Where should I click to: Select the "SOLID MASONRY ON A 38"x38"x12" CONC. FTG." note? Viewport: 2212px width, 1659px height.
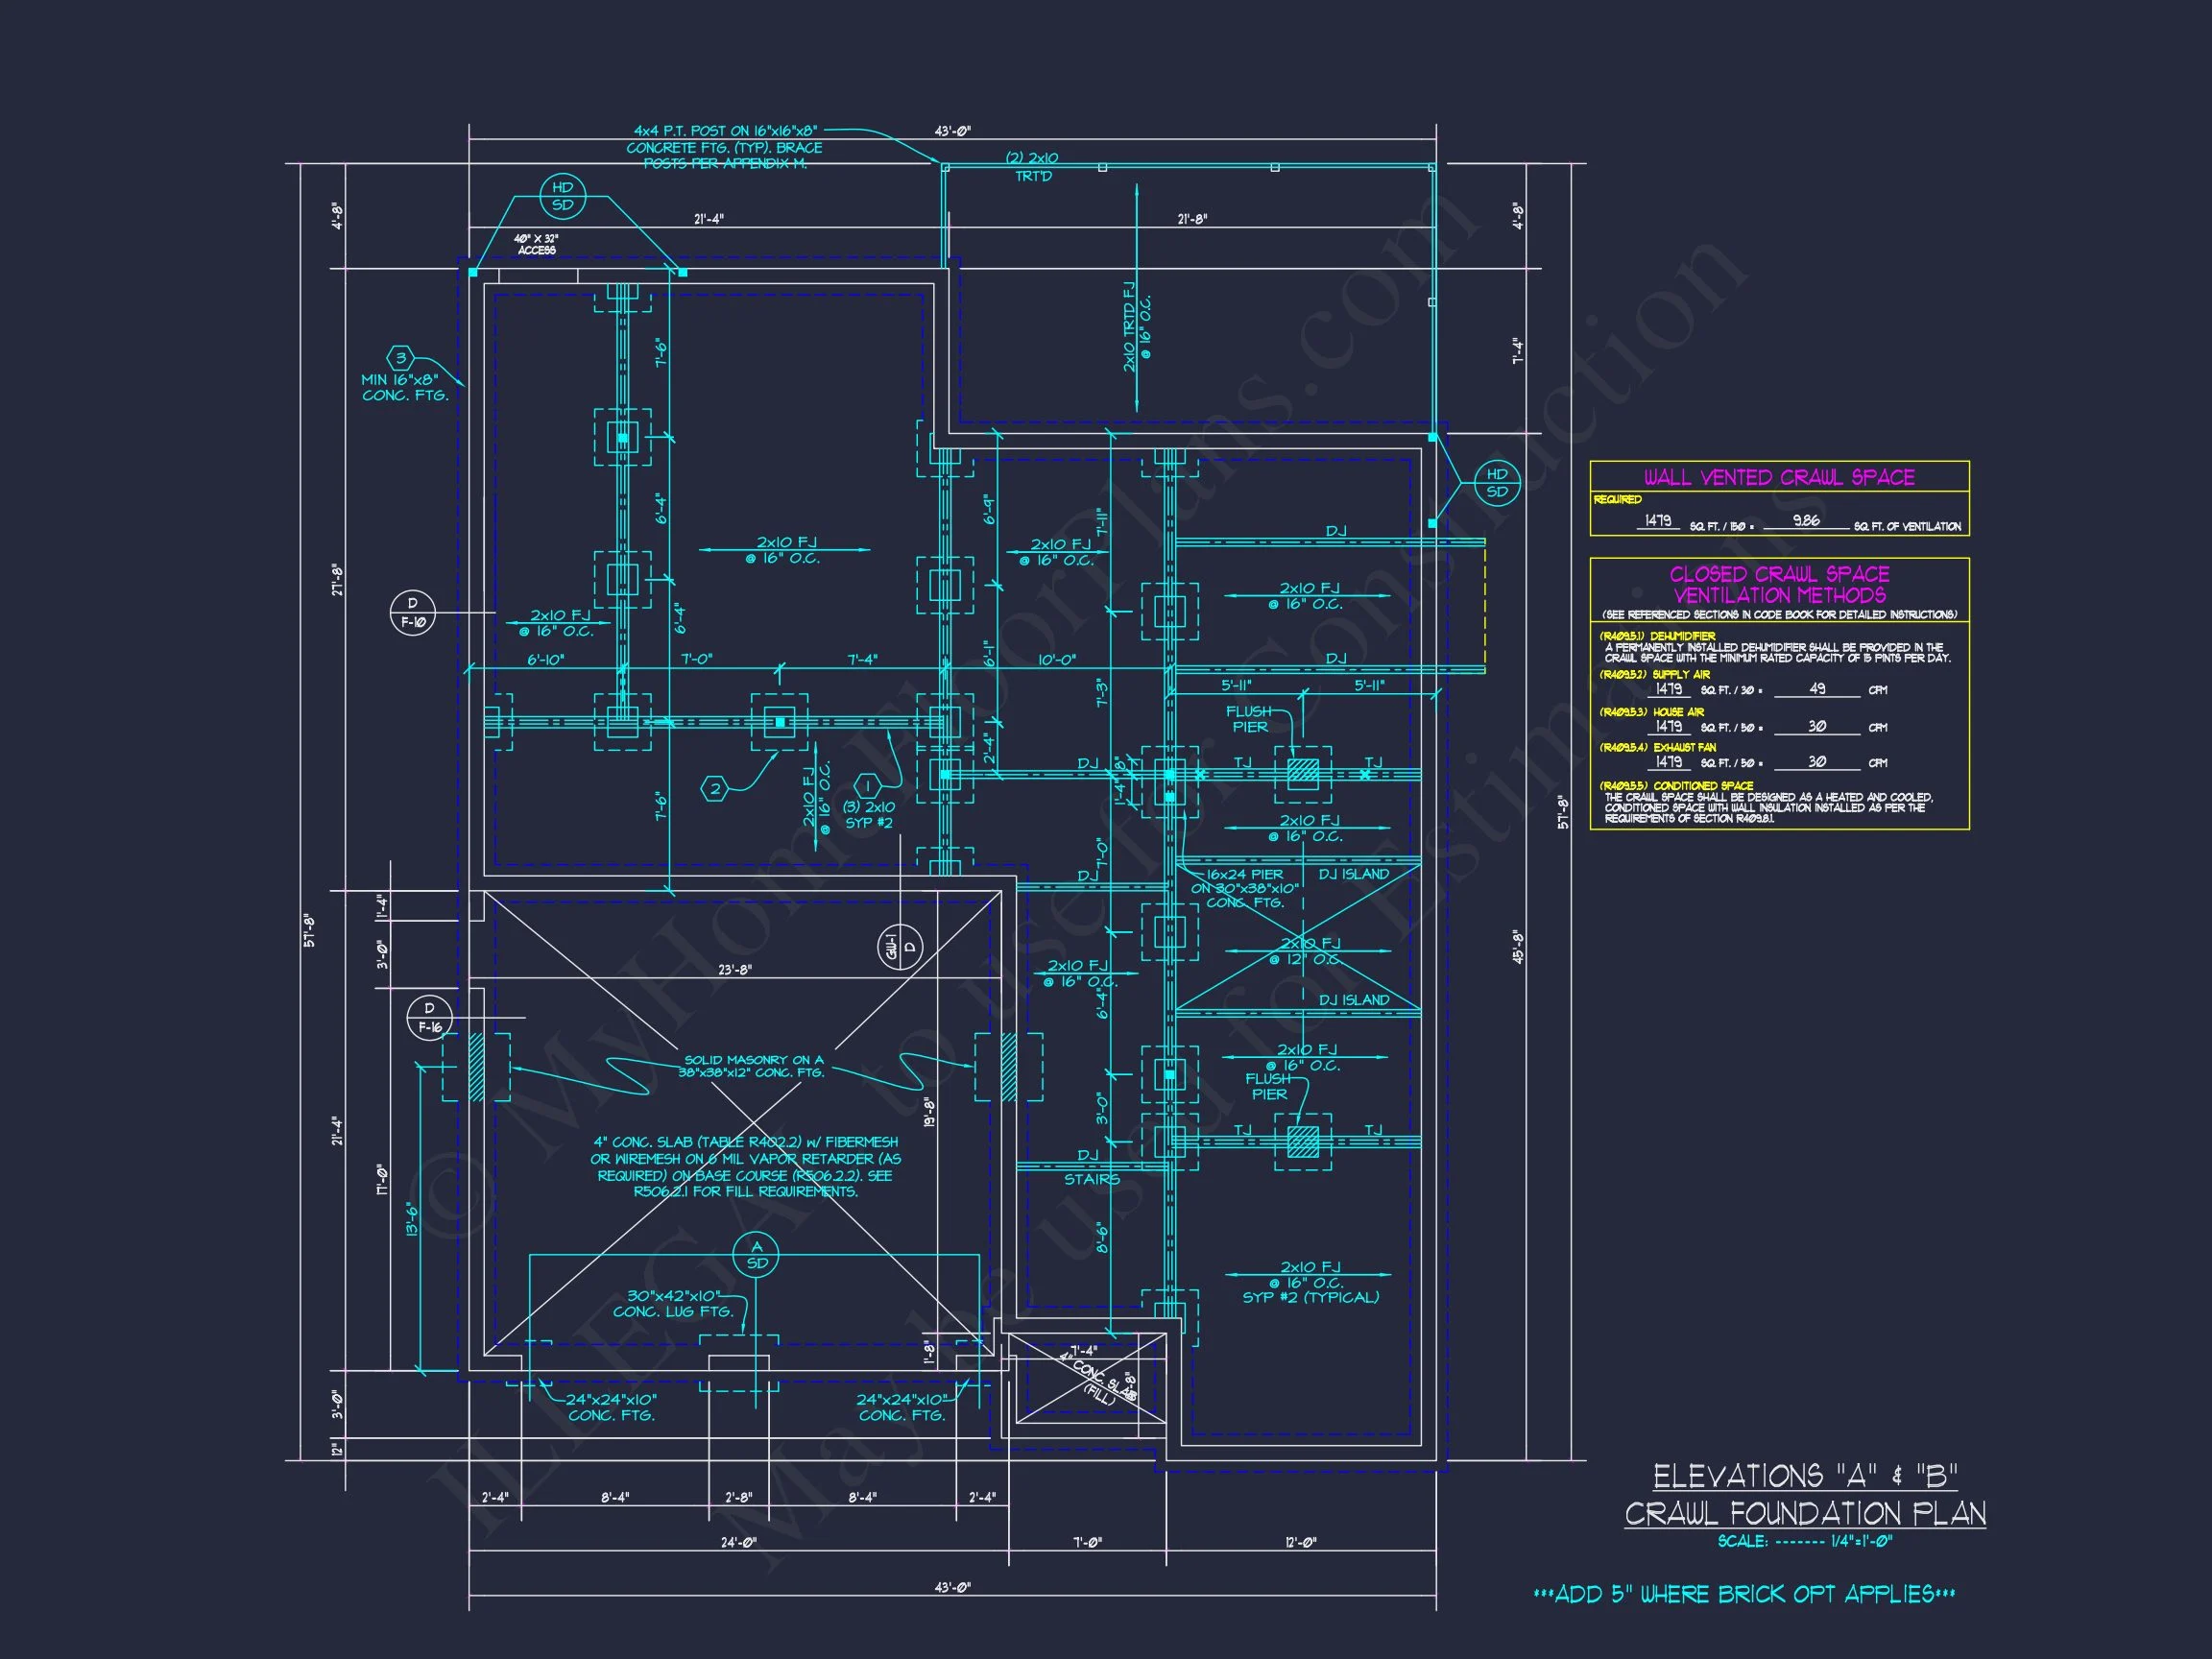(x=754, y=1066)
